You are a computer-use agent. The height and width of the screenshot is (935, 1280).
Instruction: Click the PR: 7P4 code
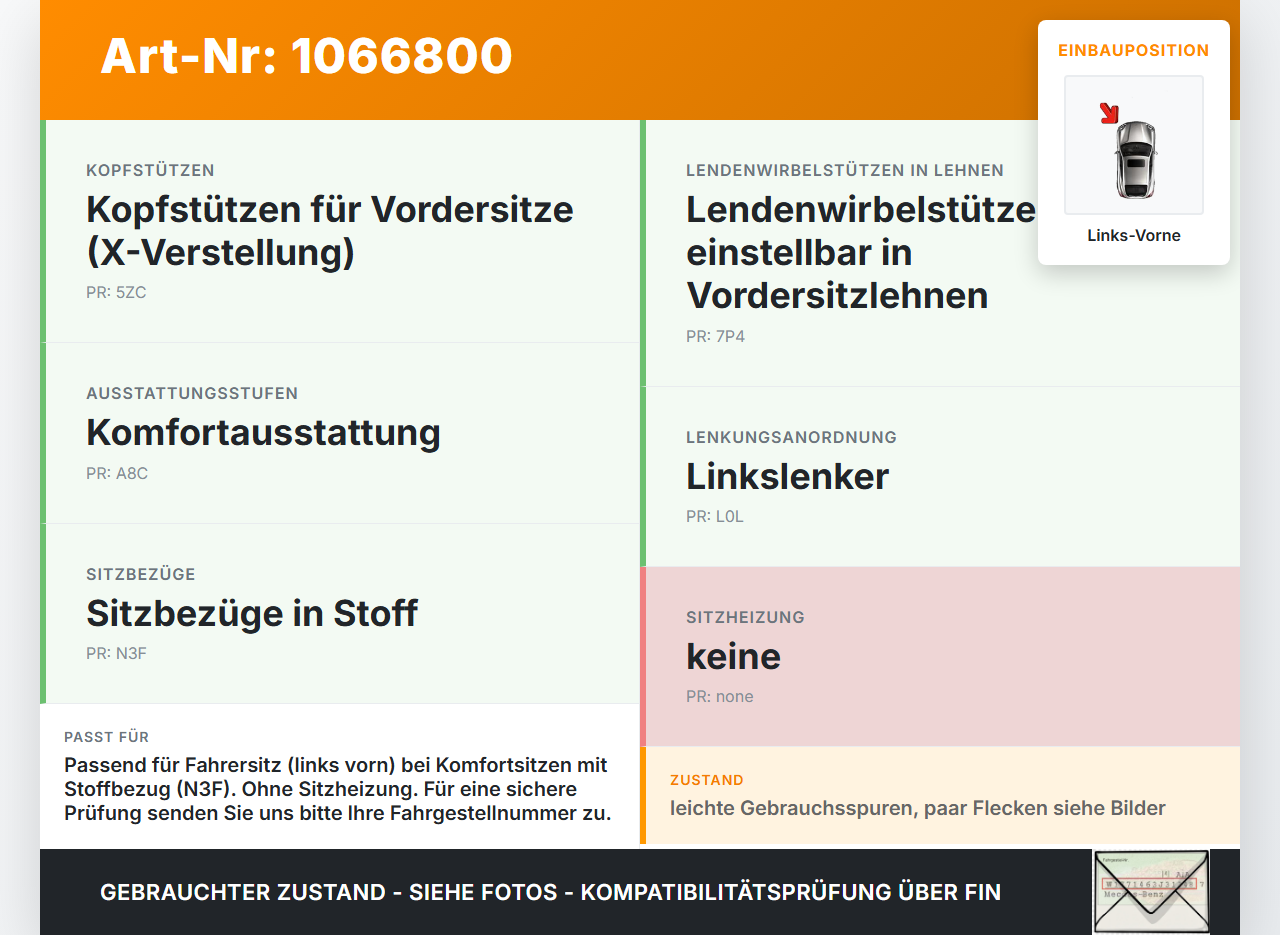click(715, 337)
